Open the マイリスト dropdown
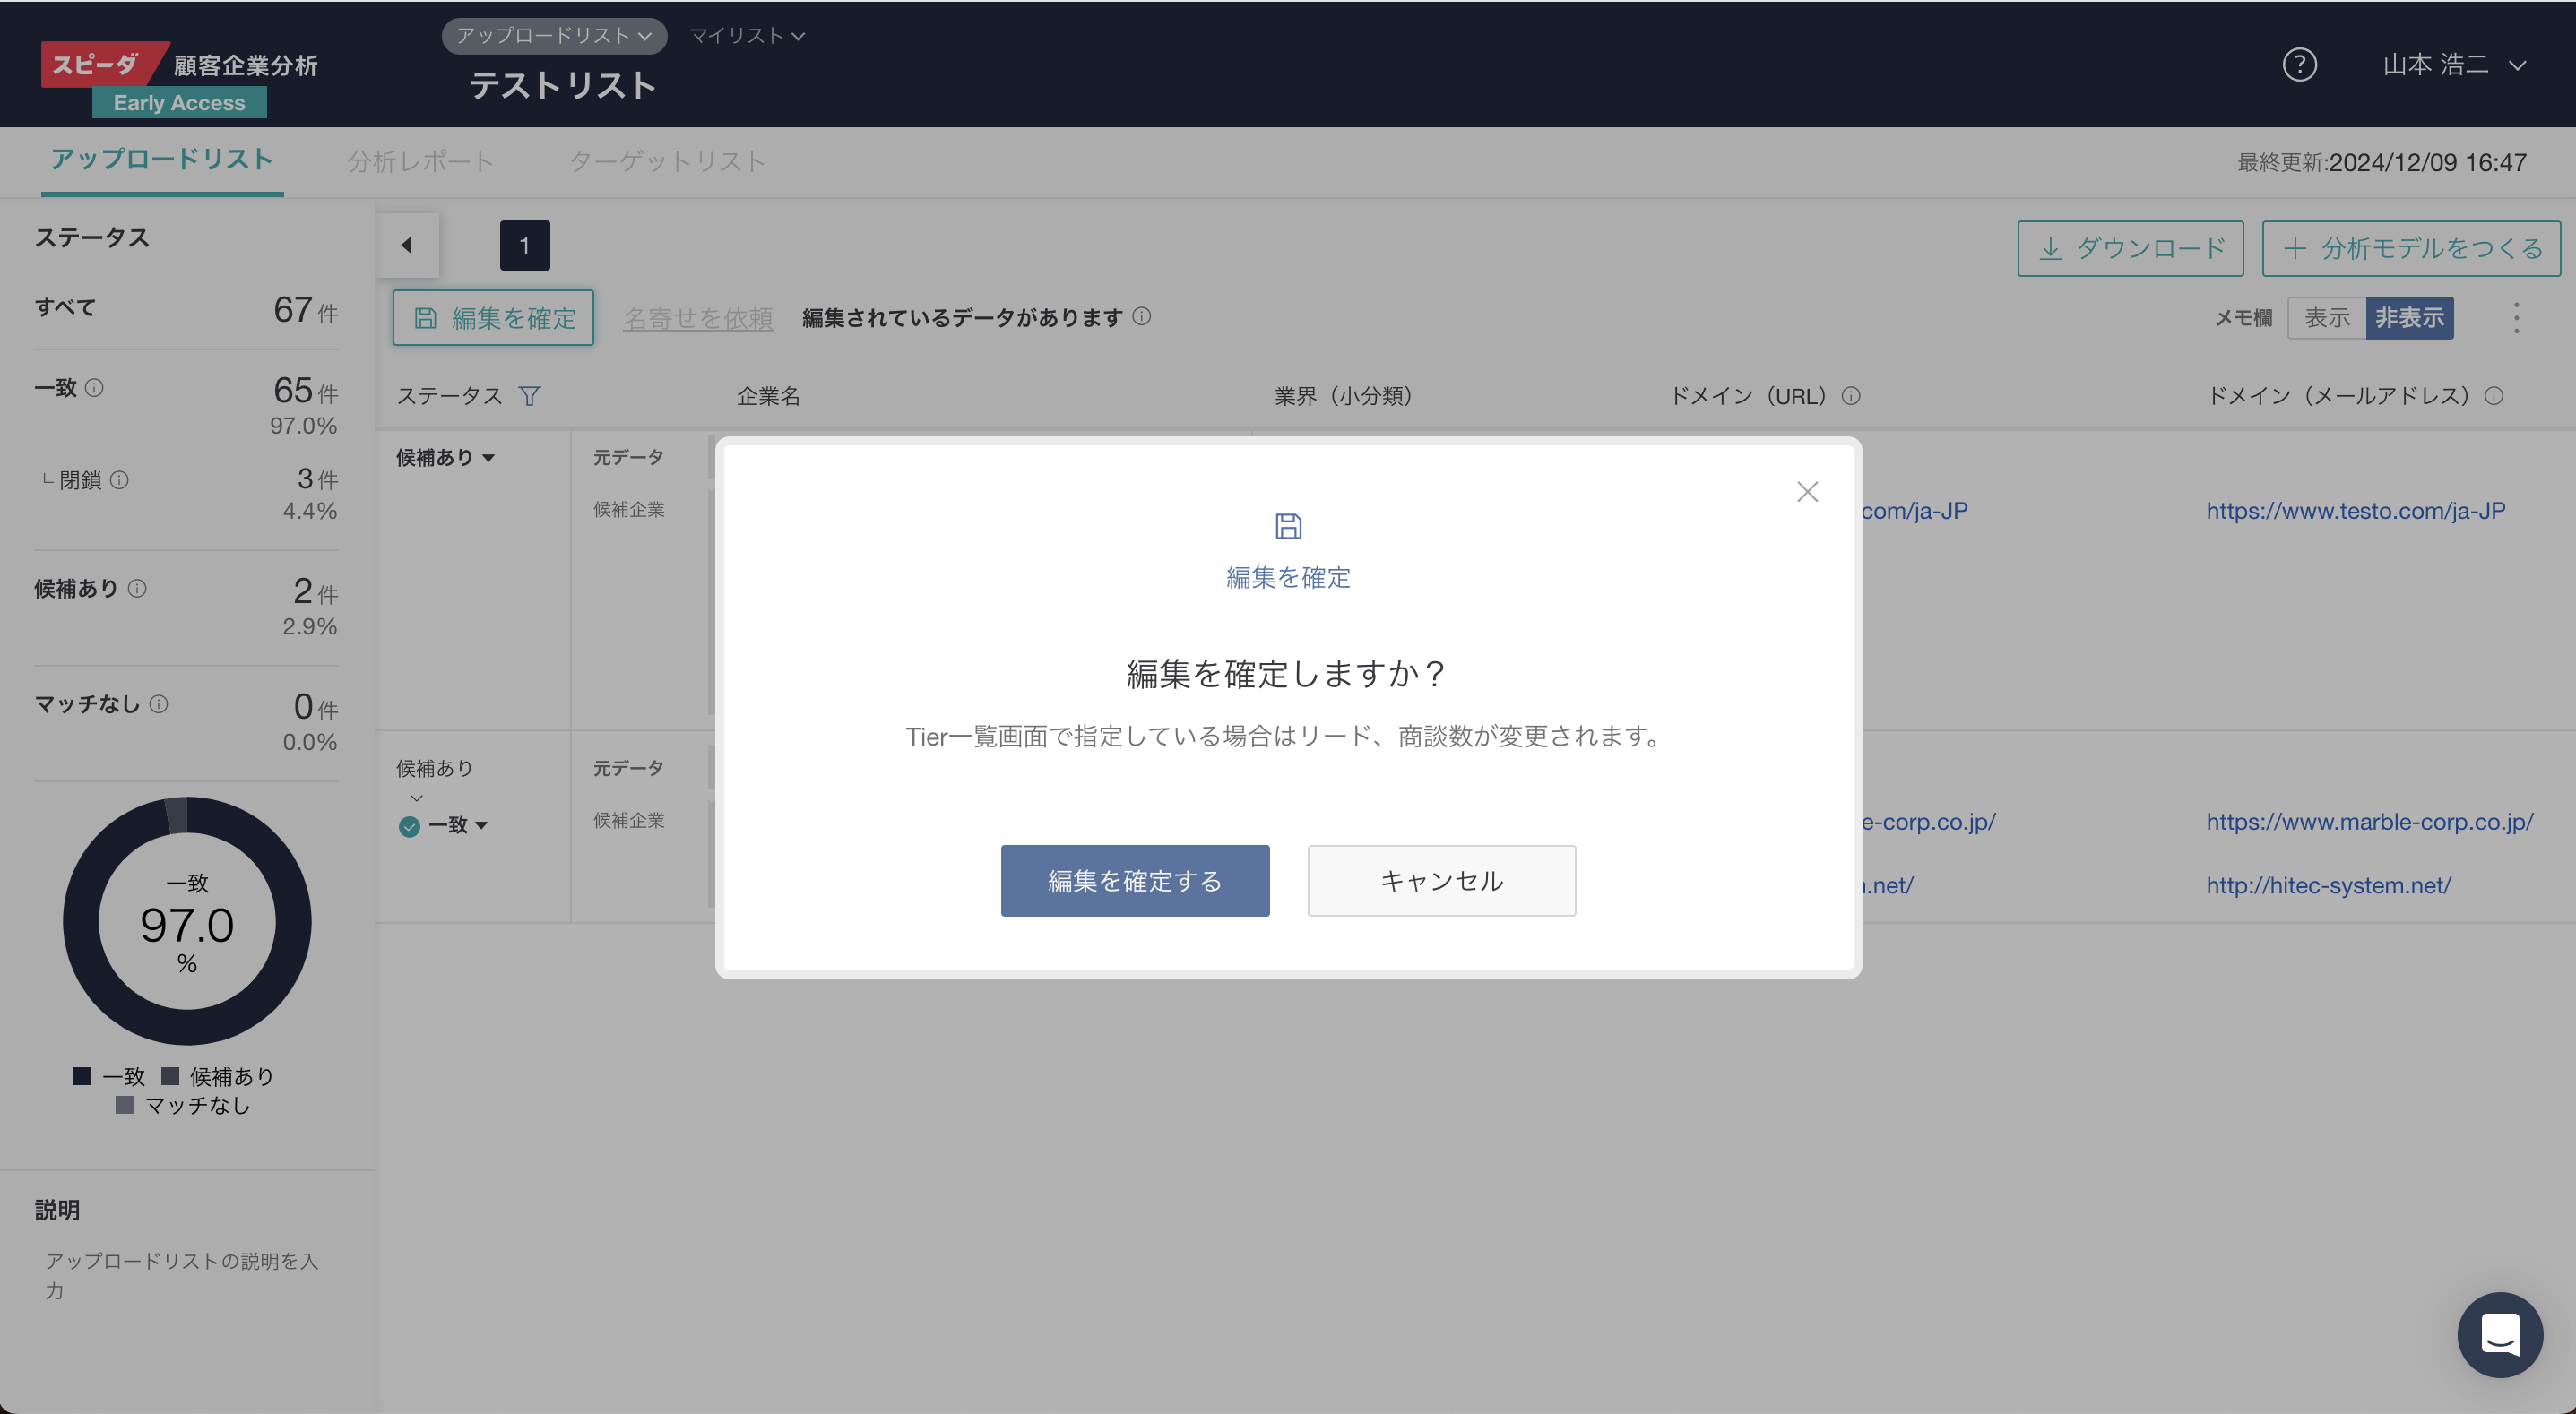Viewport: 2576px width, 1414px height. [x=747, y=36]
